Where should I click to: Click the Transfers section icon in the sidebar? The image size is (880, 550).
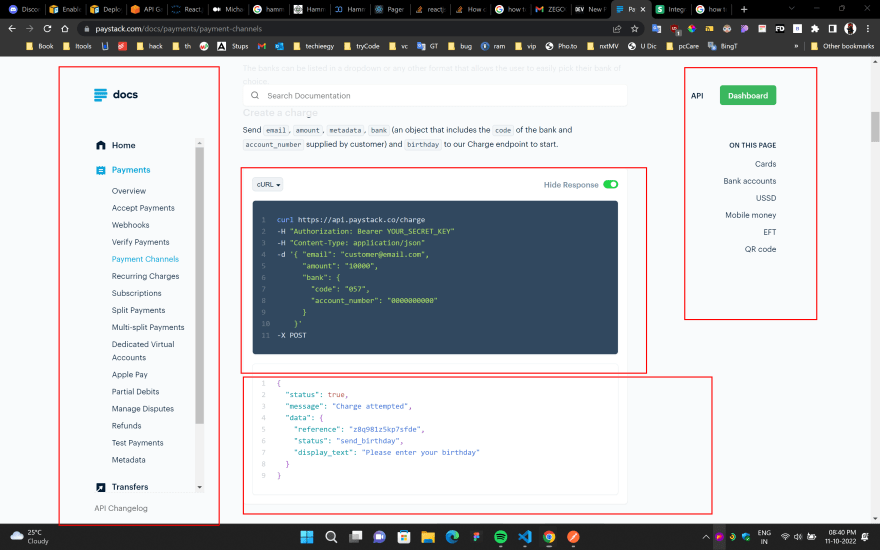(x=100, y=487)
